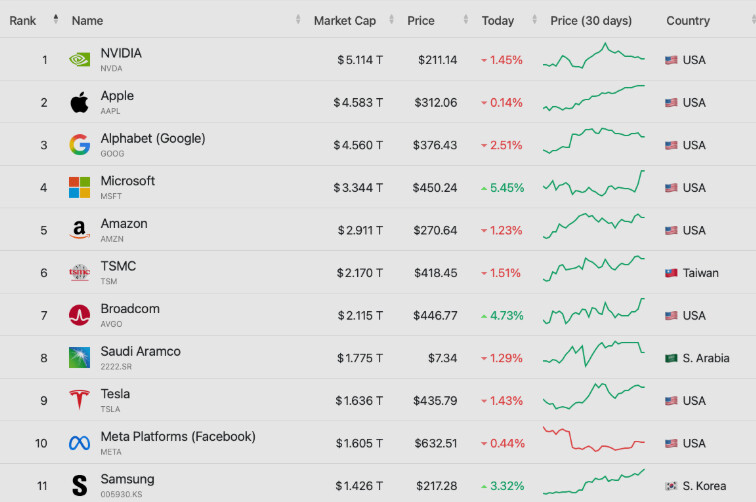Sort by Today column header

[498, 21]
